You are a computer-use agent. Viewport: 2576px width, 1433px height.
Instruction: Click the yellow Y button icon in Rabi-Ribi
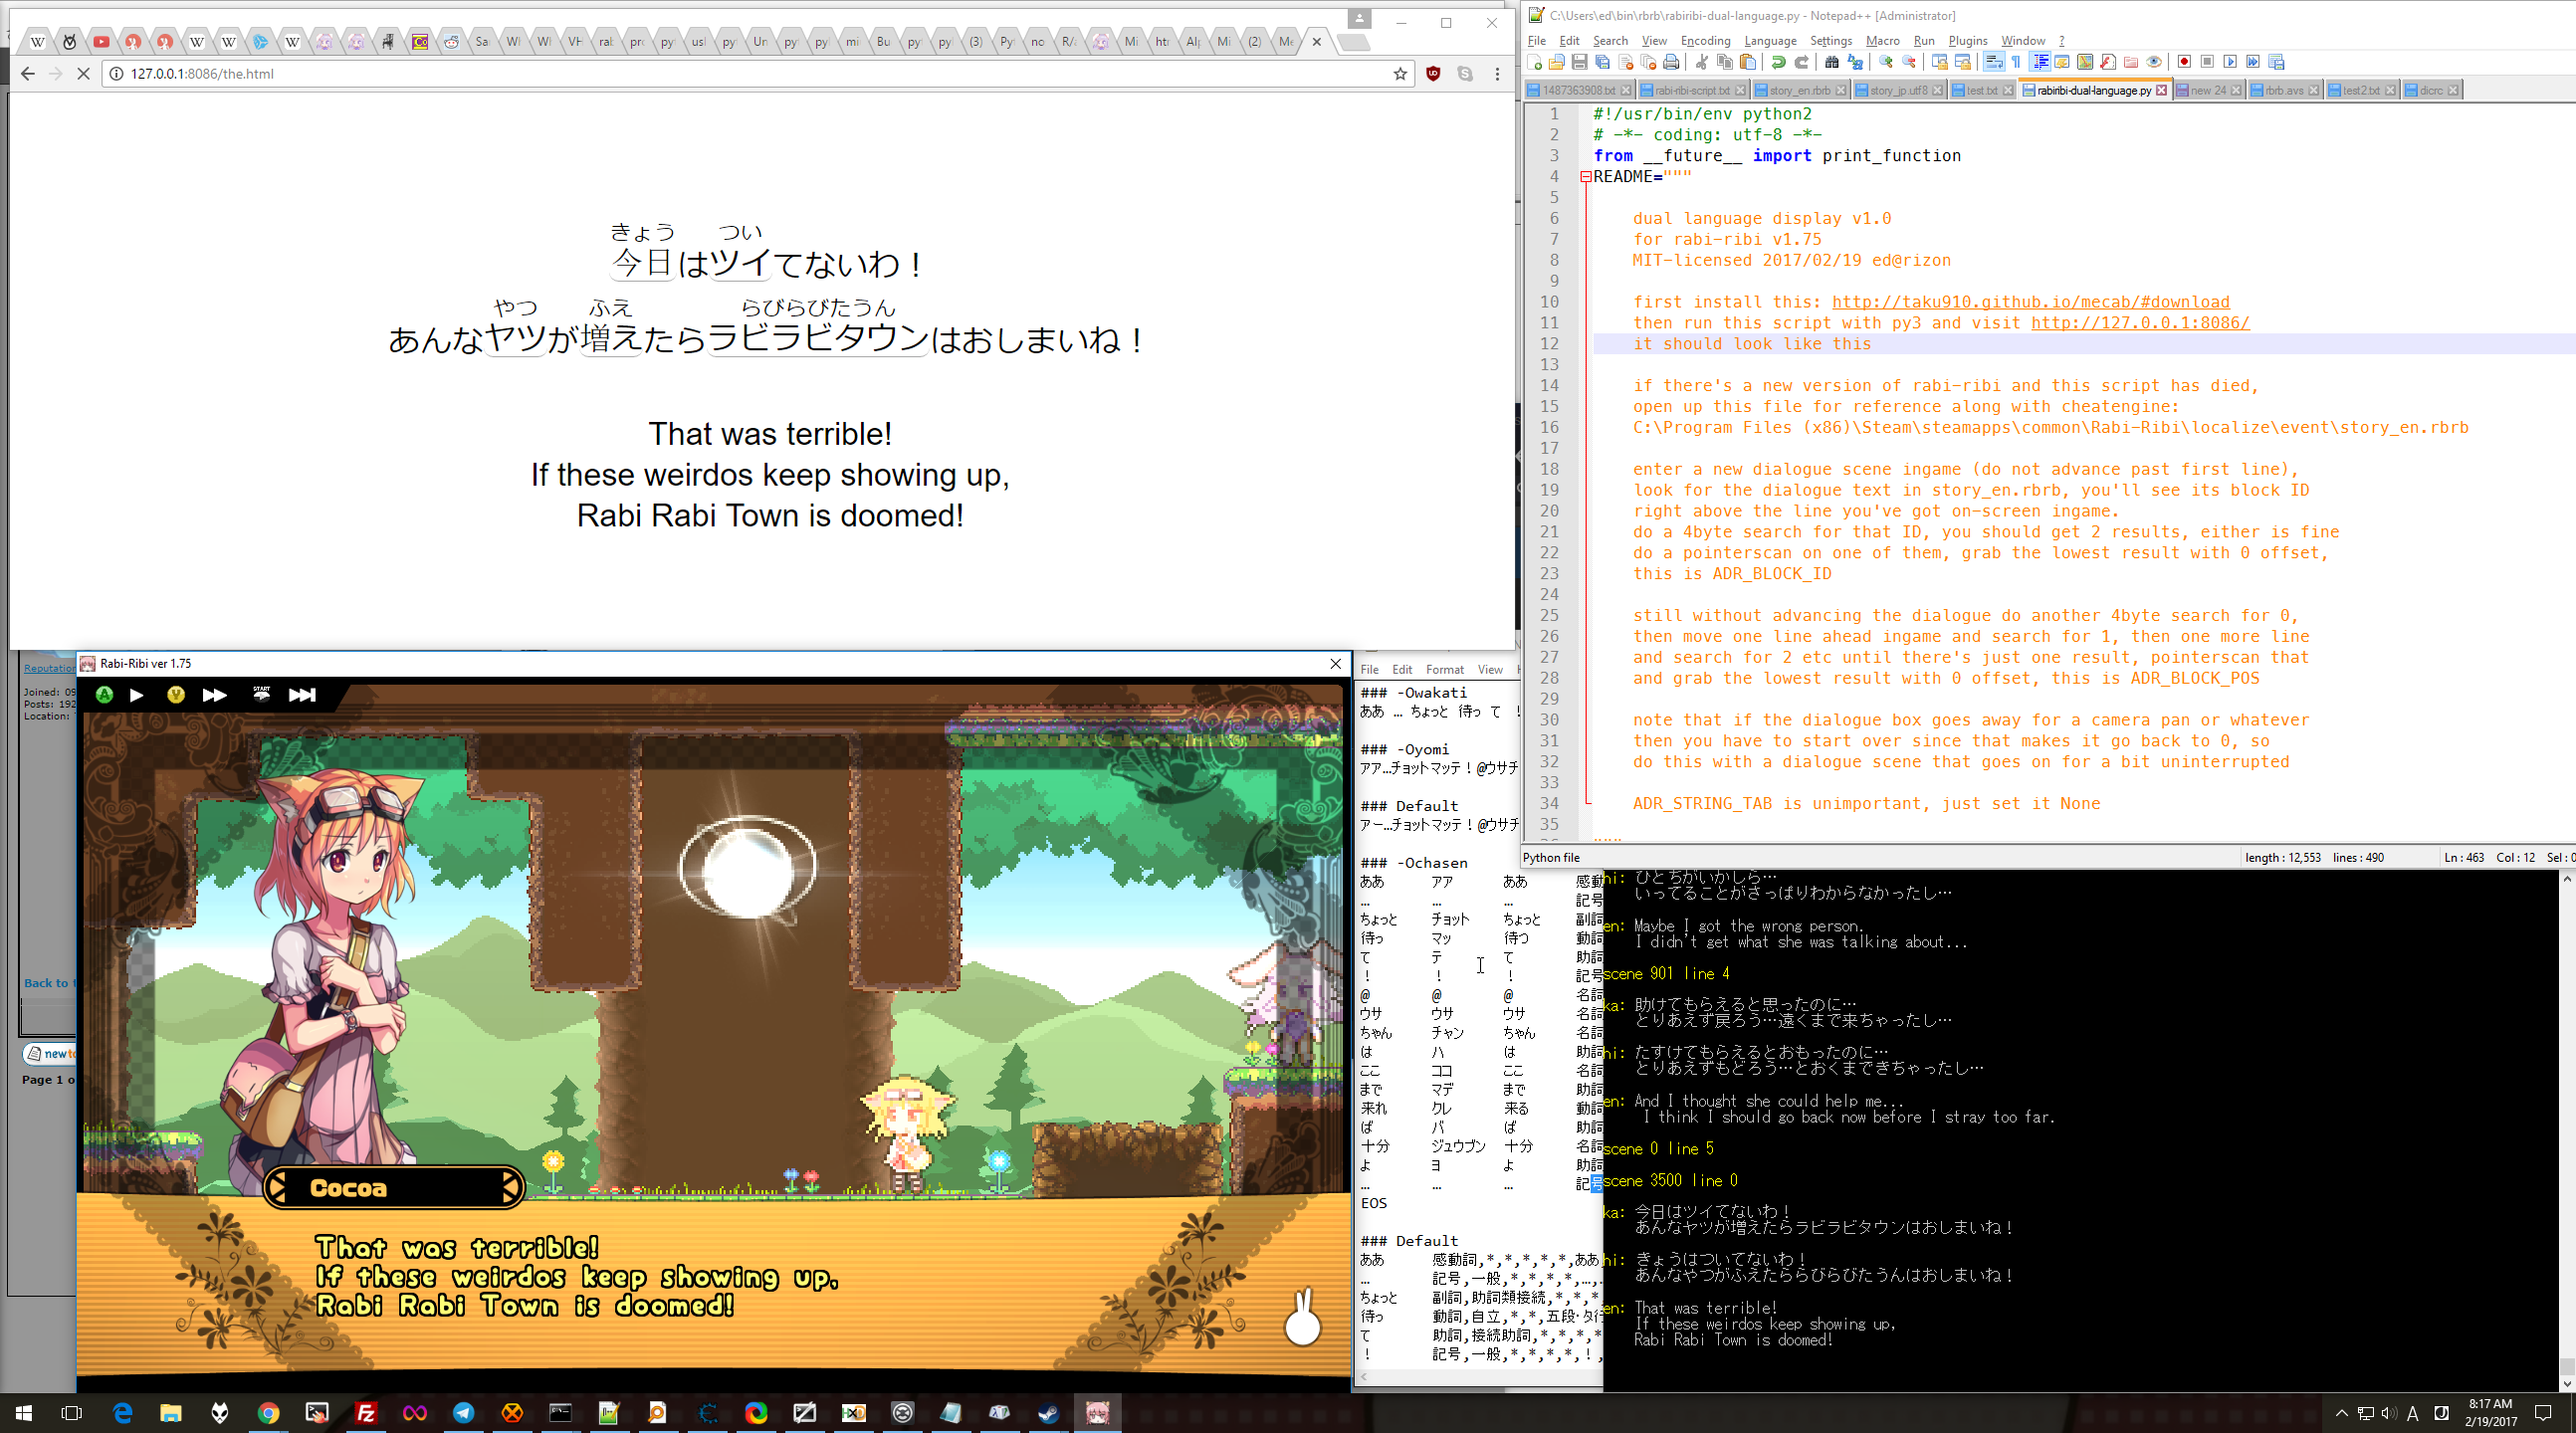(176, 695)
